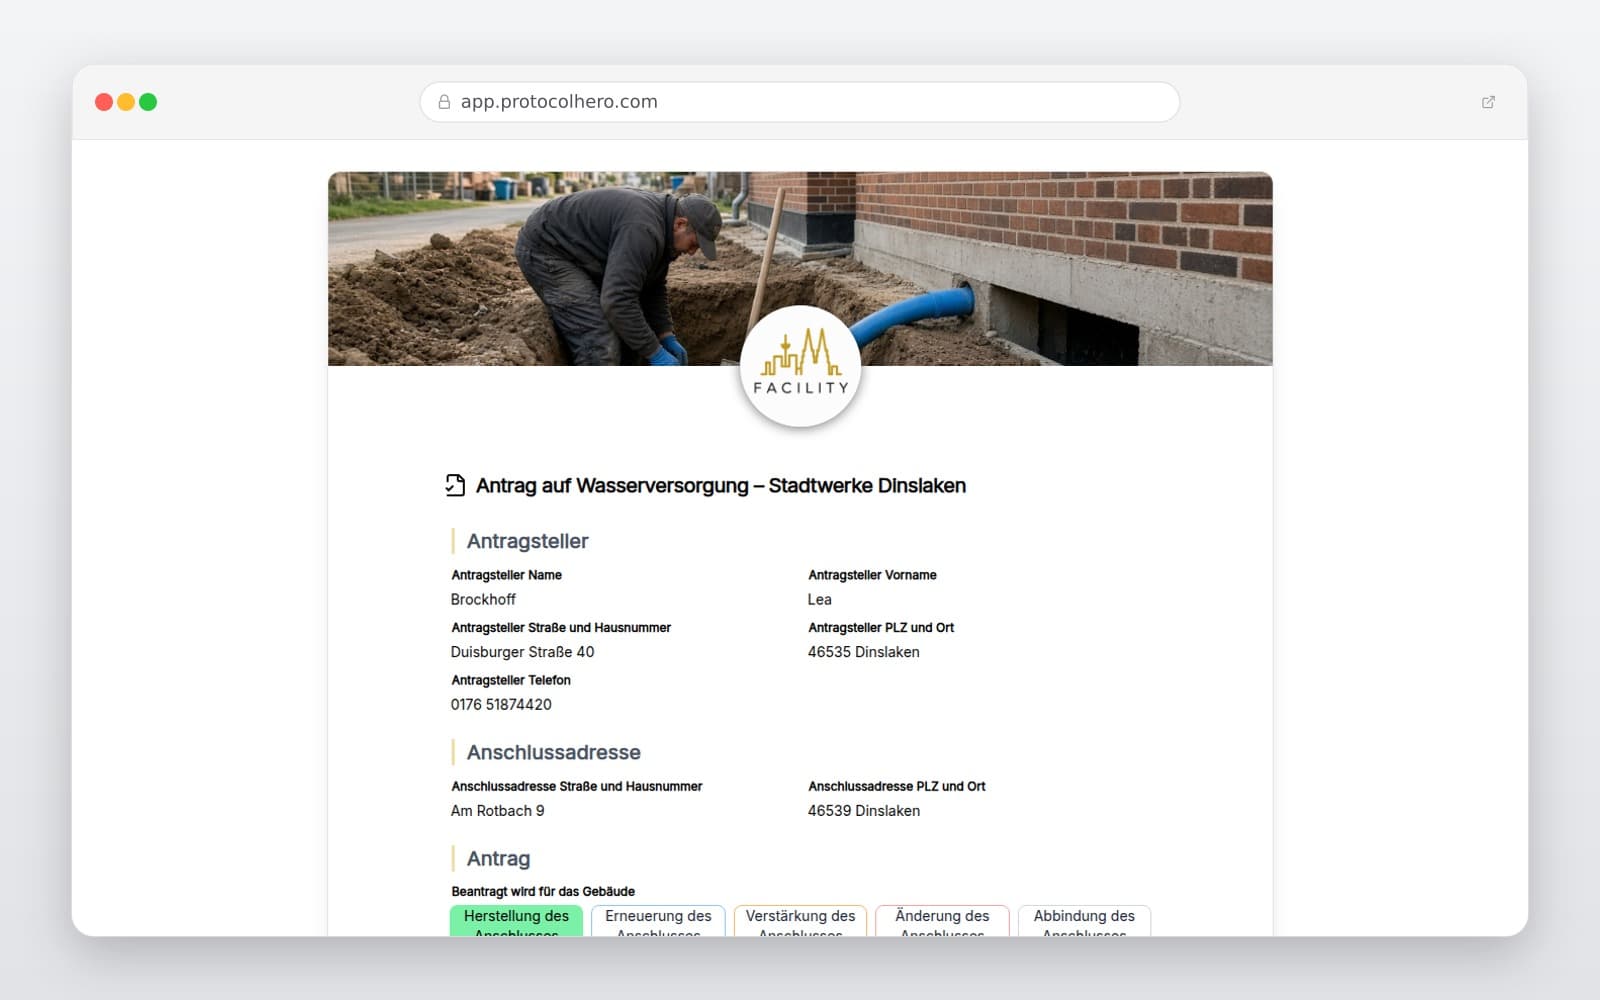Click the red window close dot
This screenshot has width=1600, height=1000.
[x=104, y=102]
